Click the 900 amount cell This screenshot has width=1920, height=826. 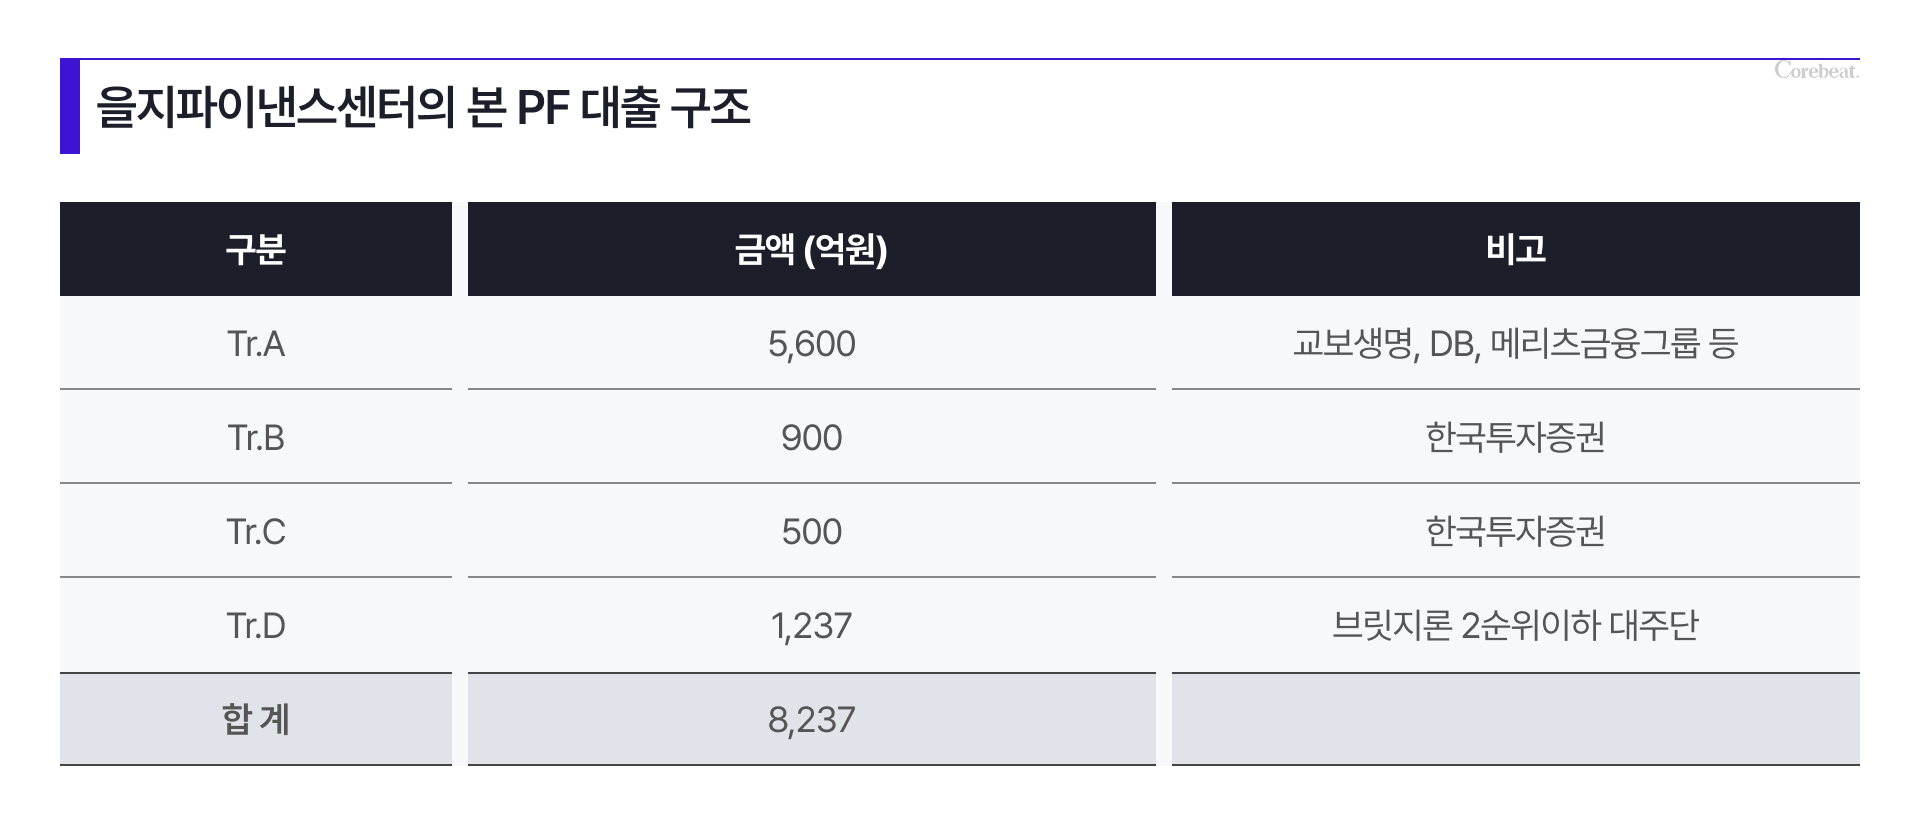[x=811, y=438]
